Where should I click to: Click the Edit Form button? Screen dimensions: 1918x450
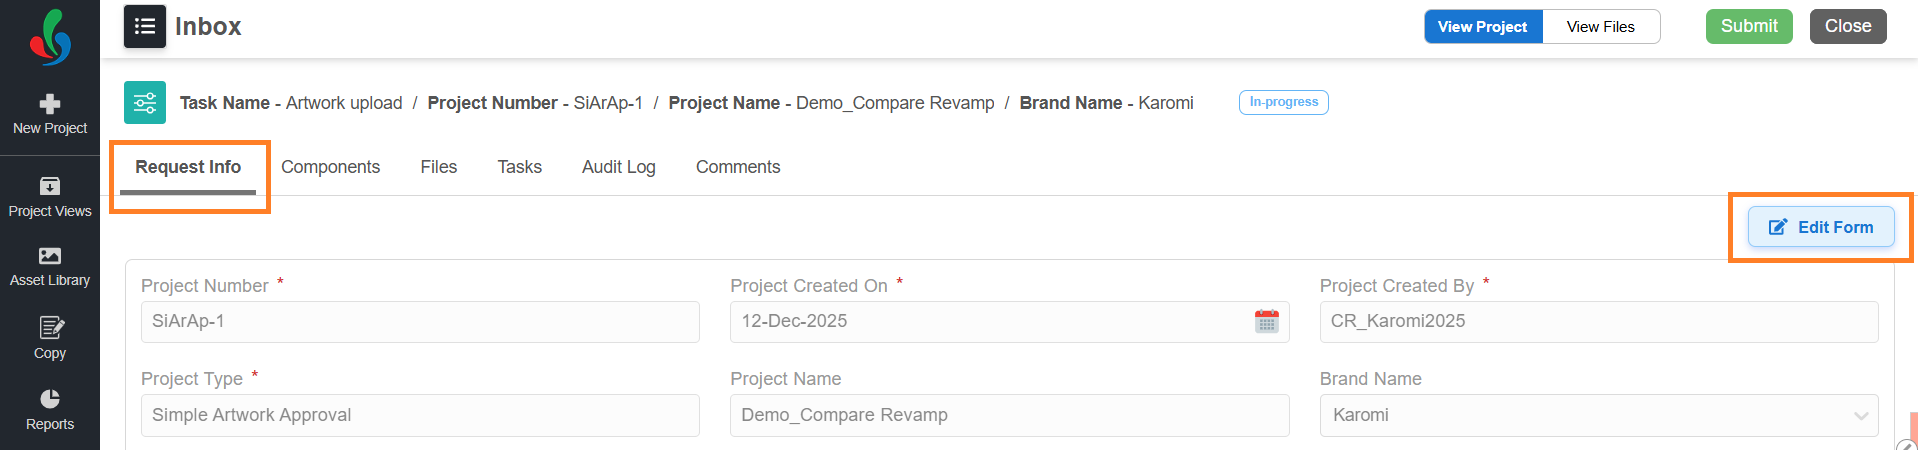(x=1820, y=227)
